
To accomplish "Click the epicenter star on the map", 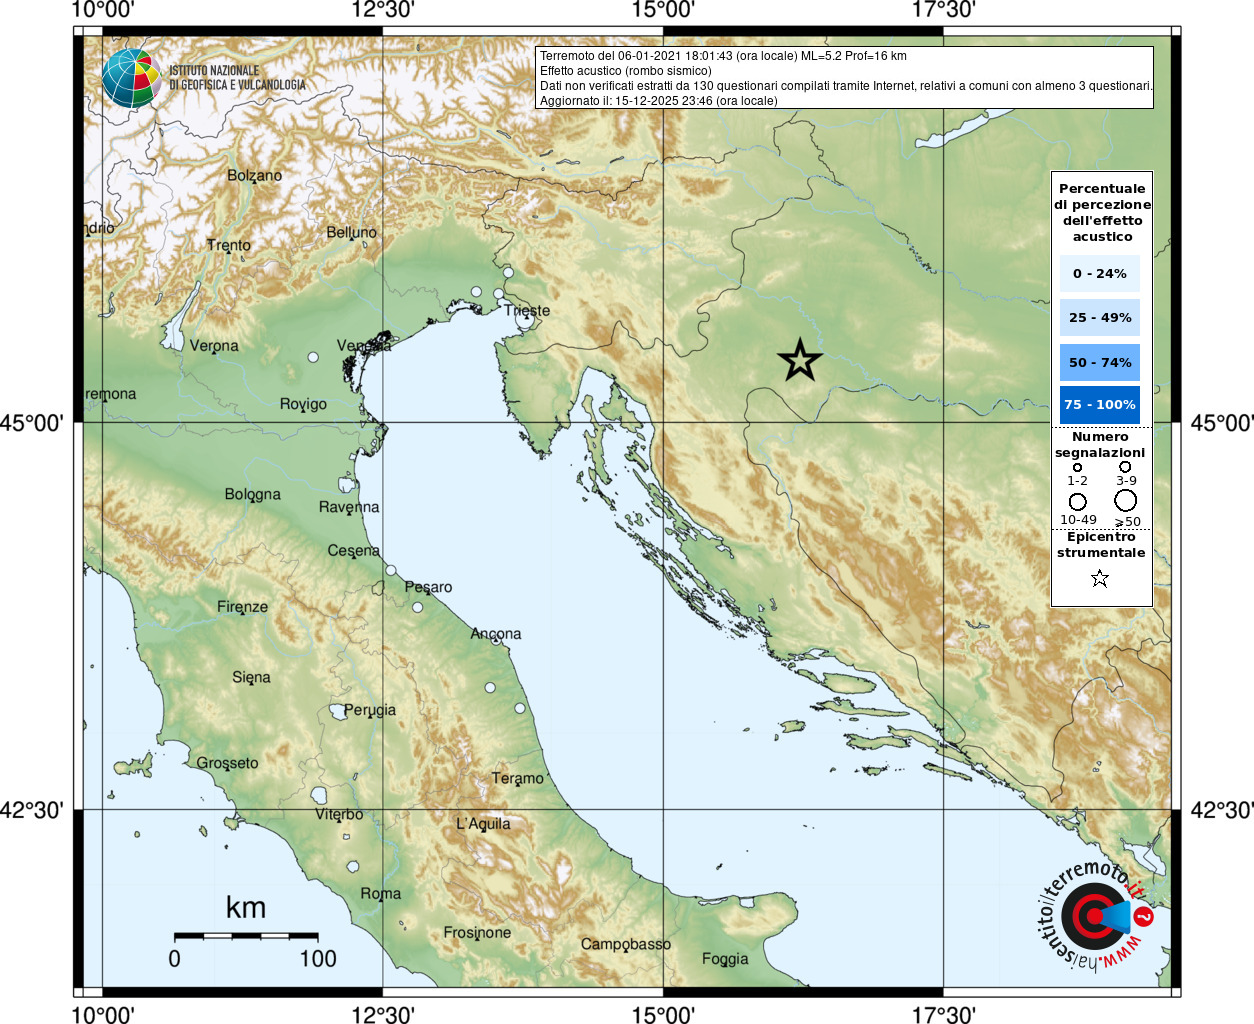I will pyautogui.click(x=799, y=360).
